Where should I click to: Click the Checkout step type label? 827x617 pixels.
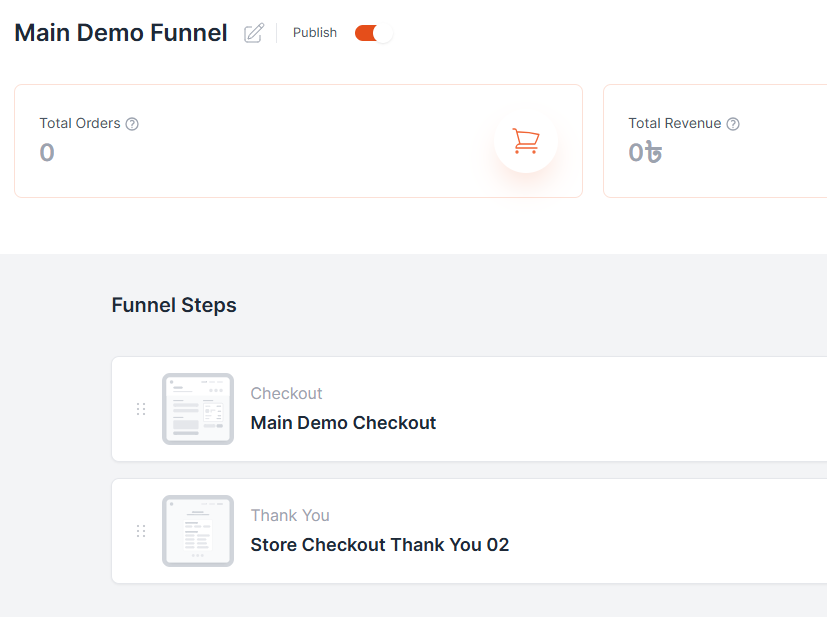(286, 393)
